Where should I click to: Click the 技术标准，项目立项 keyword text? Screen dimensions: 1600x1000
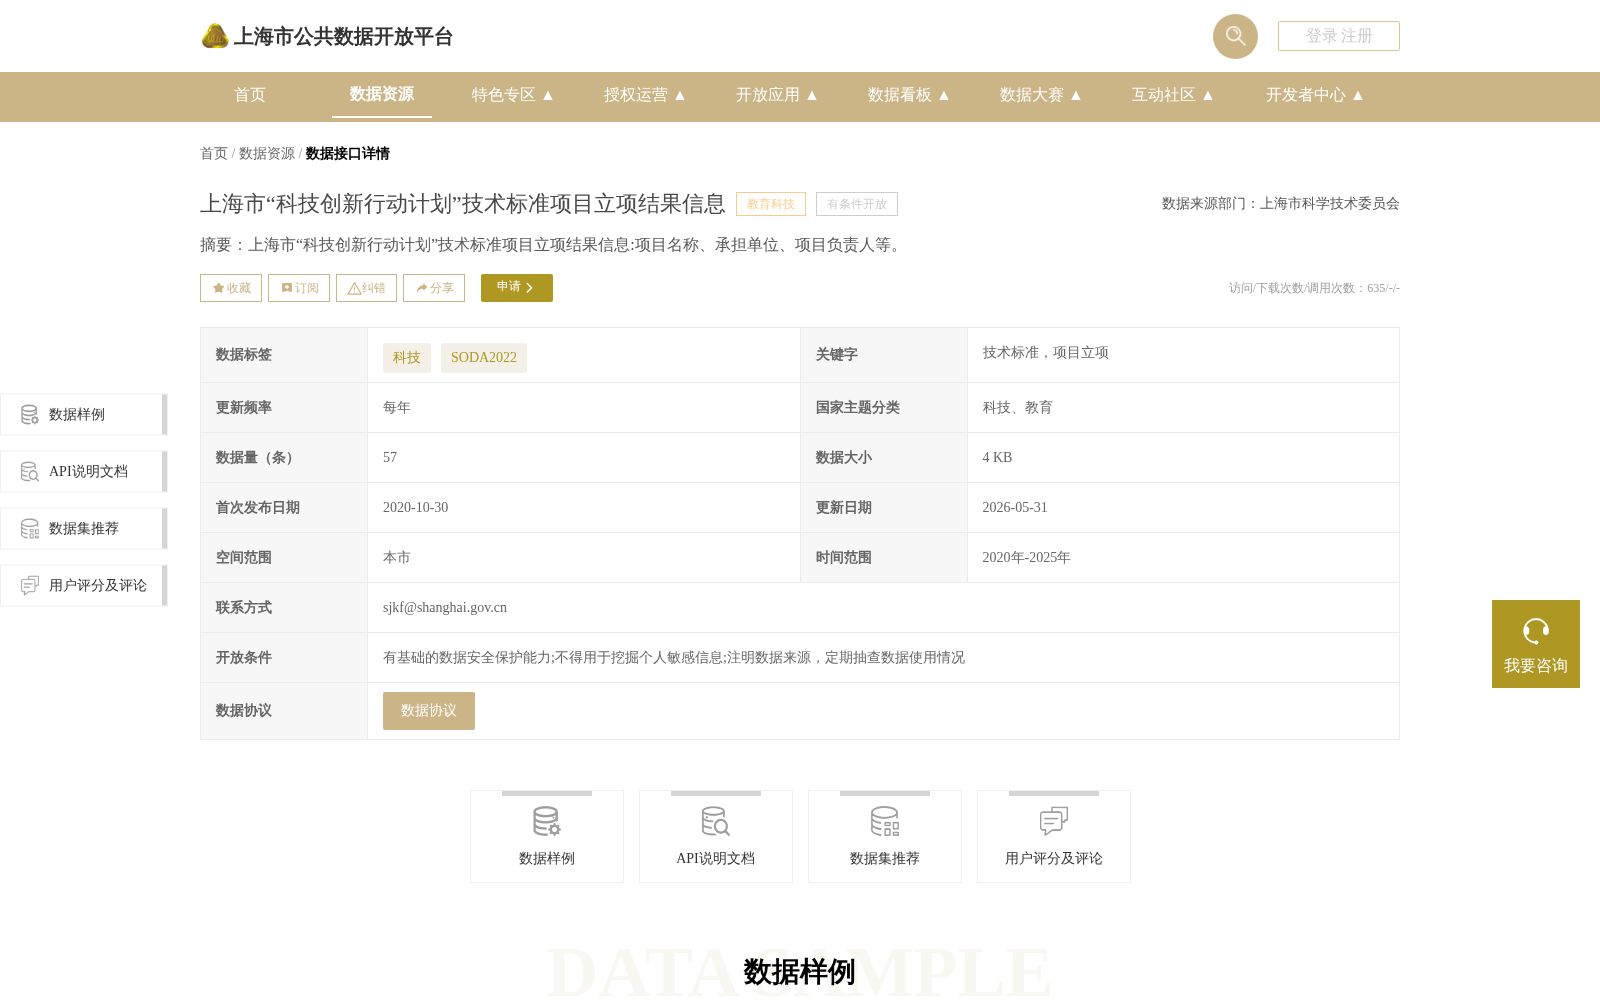[1046, 352]
